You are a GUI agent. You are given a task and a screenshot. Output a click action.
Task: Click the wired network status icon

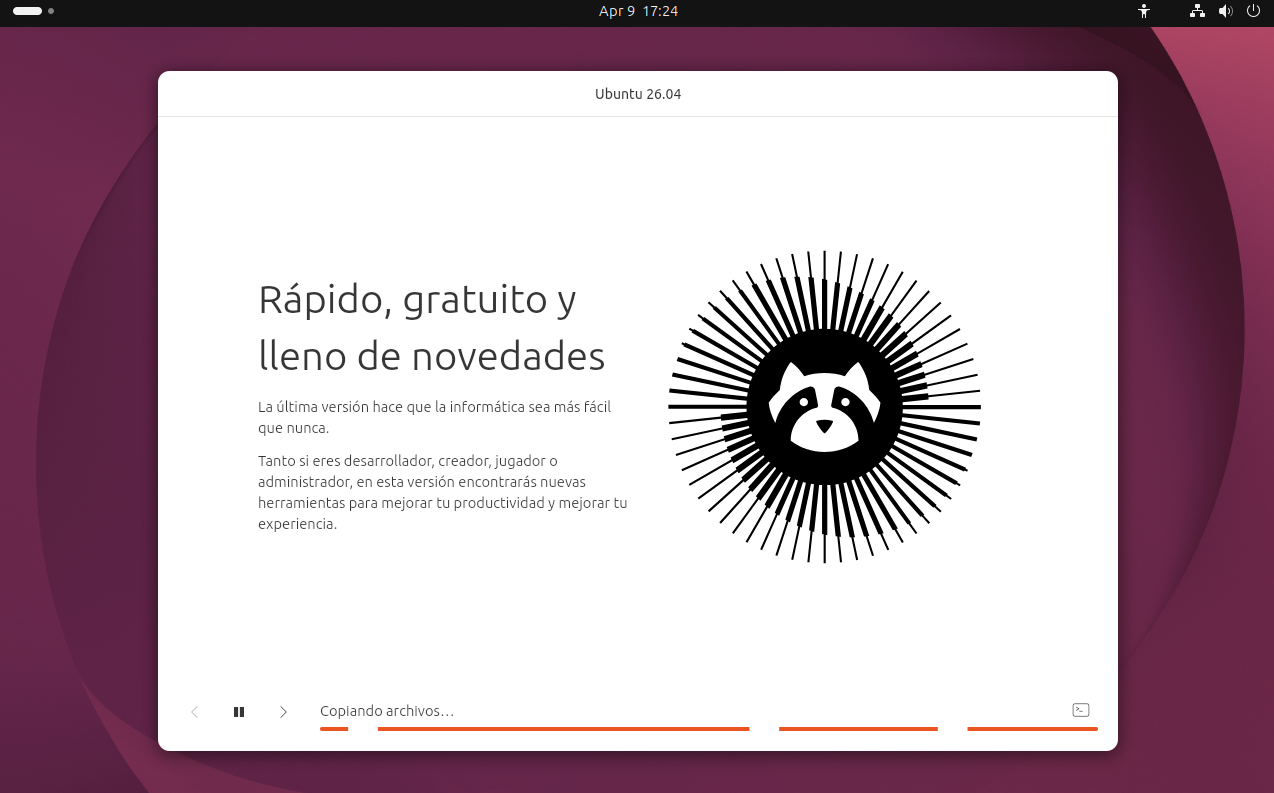[1197, 11]
